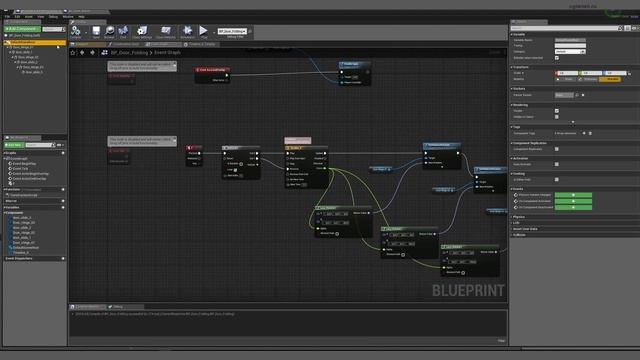Open the Debug menu
The width and height of the screenshot is (640, 360).
[53, 17]
